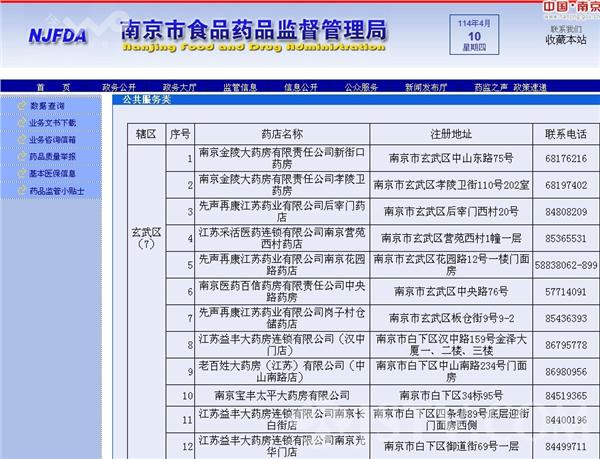The image size is (600, 459).
Task: Click the icon beside 业务文书下载
Action: (x=20, y=123)
